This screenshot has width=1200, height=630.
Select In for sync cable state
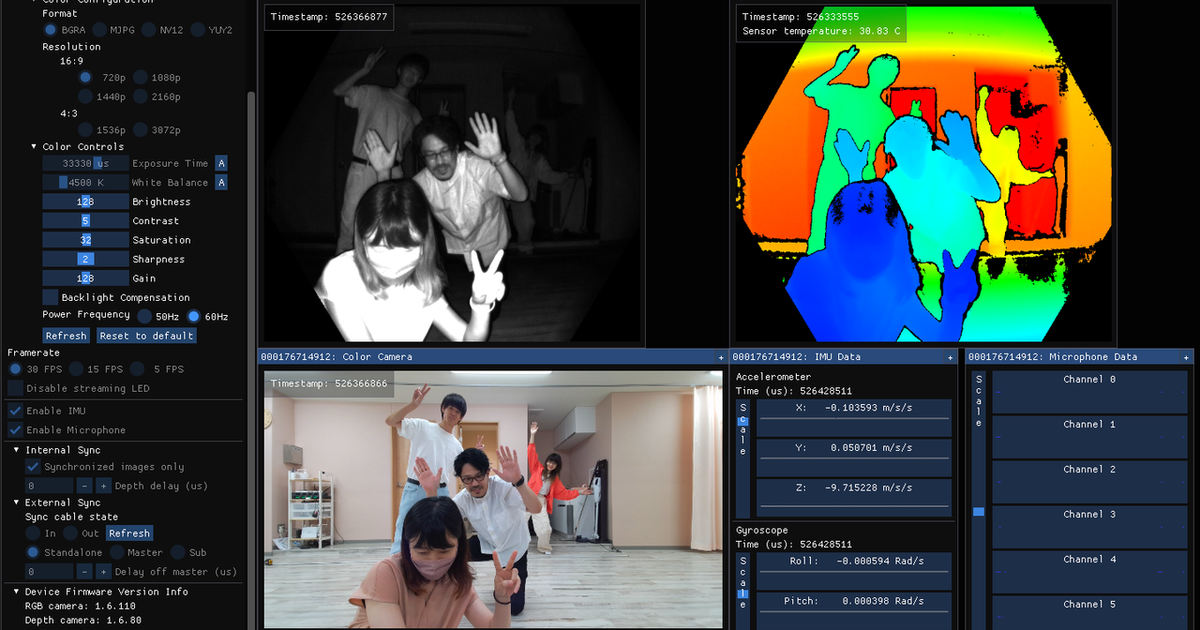click(x=33, y=534)
